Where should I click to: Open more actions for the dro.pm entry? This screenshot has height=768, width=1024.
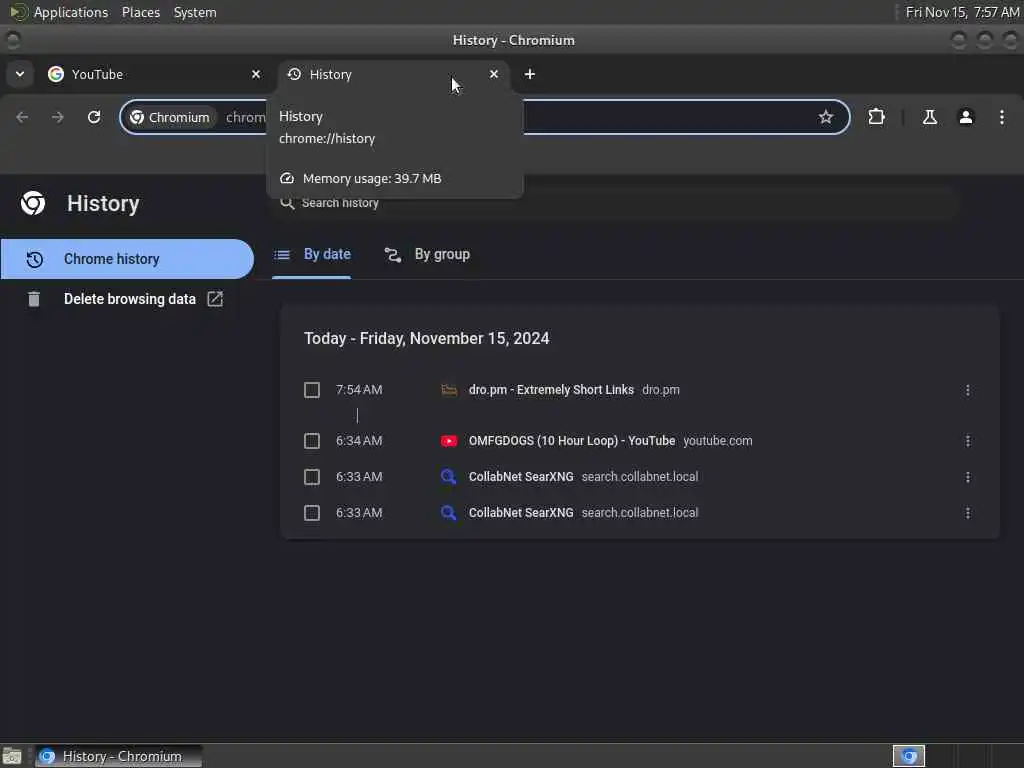[967, 390]
